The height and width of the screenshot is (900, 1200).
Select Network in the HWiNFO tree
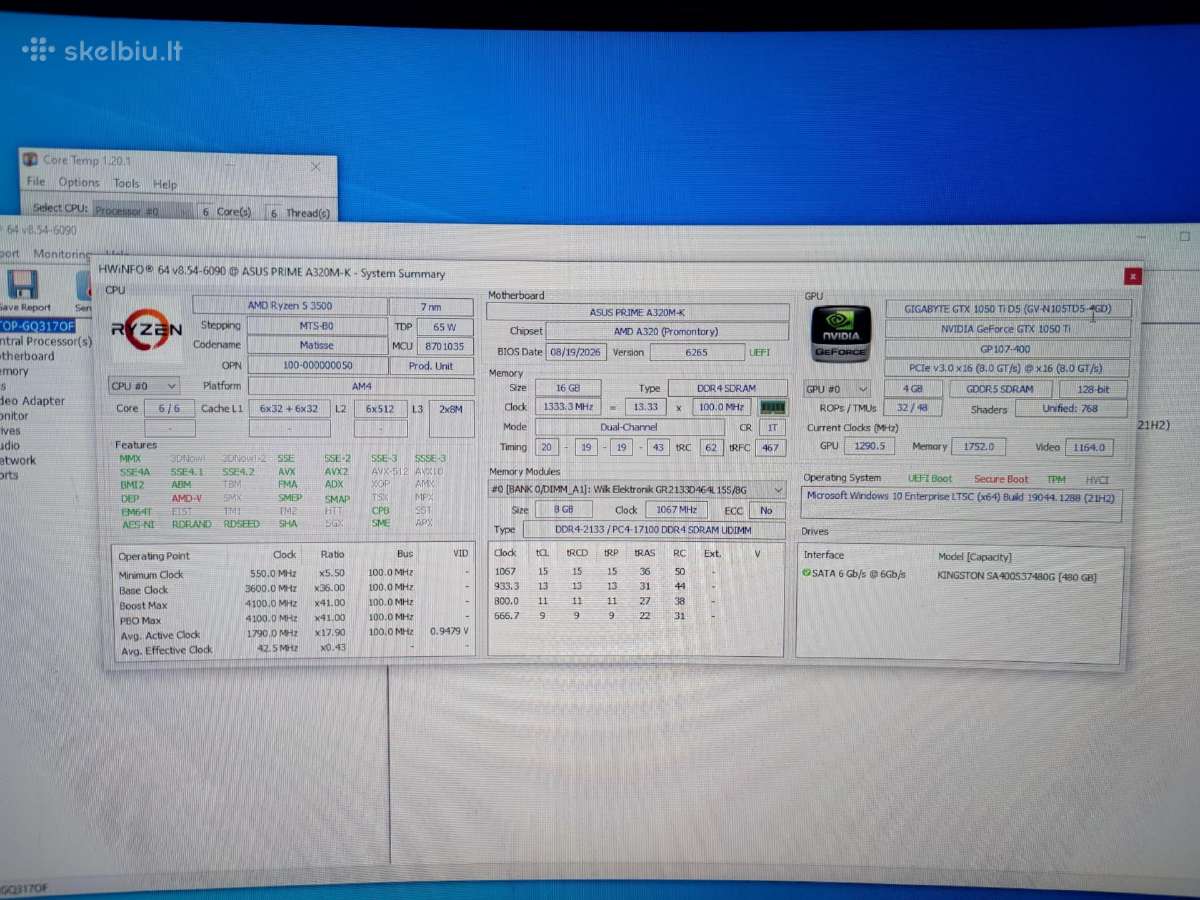[x=18, y=461]
